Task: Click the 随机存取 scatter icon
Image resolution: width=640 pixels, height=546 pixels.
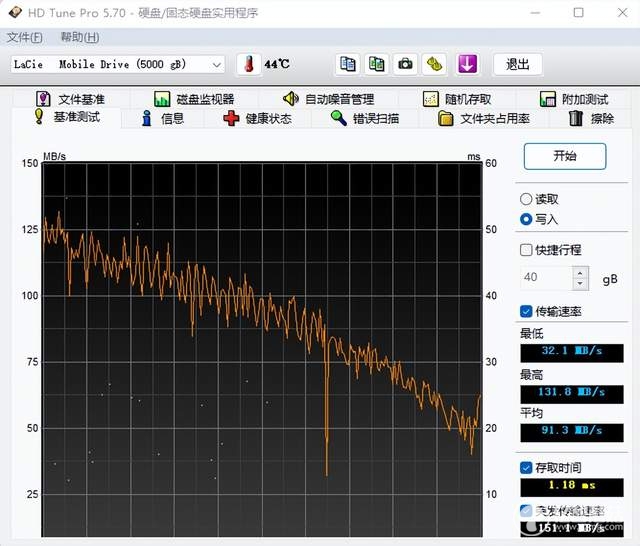Action: (x=431, y=99)
